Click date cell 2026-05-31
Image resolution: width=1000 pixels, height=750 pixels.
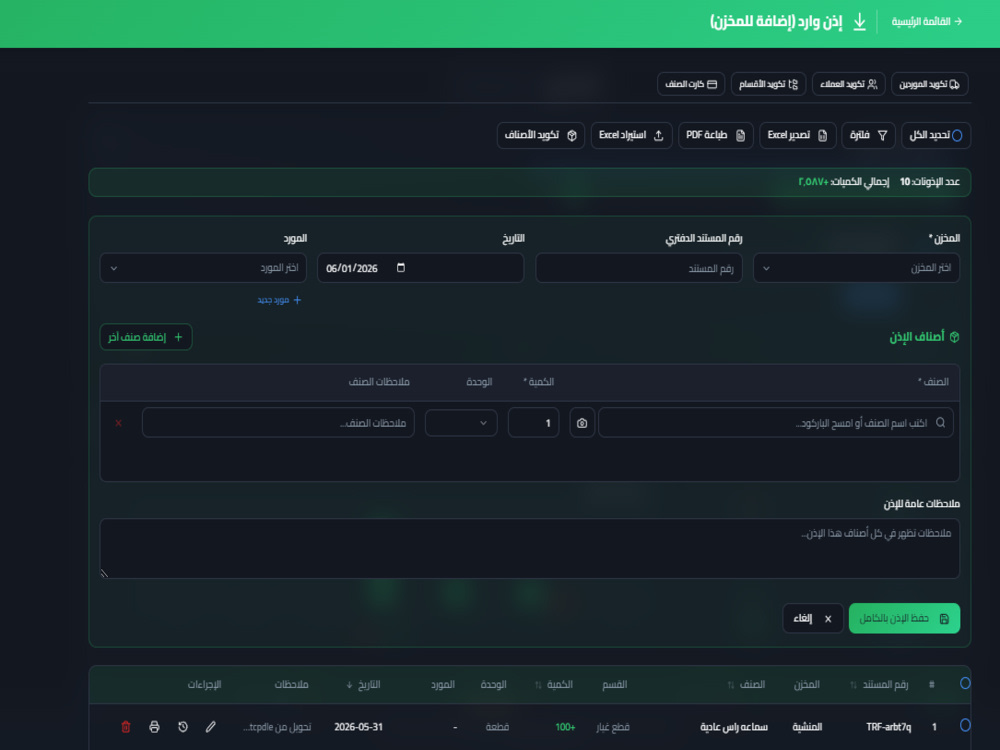tap(358, 726)
